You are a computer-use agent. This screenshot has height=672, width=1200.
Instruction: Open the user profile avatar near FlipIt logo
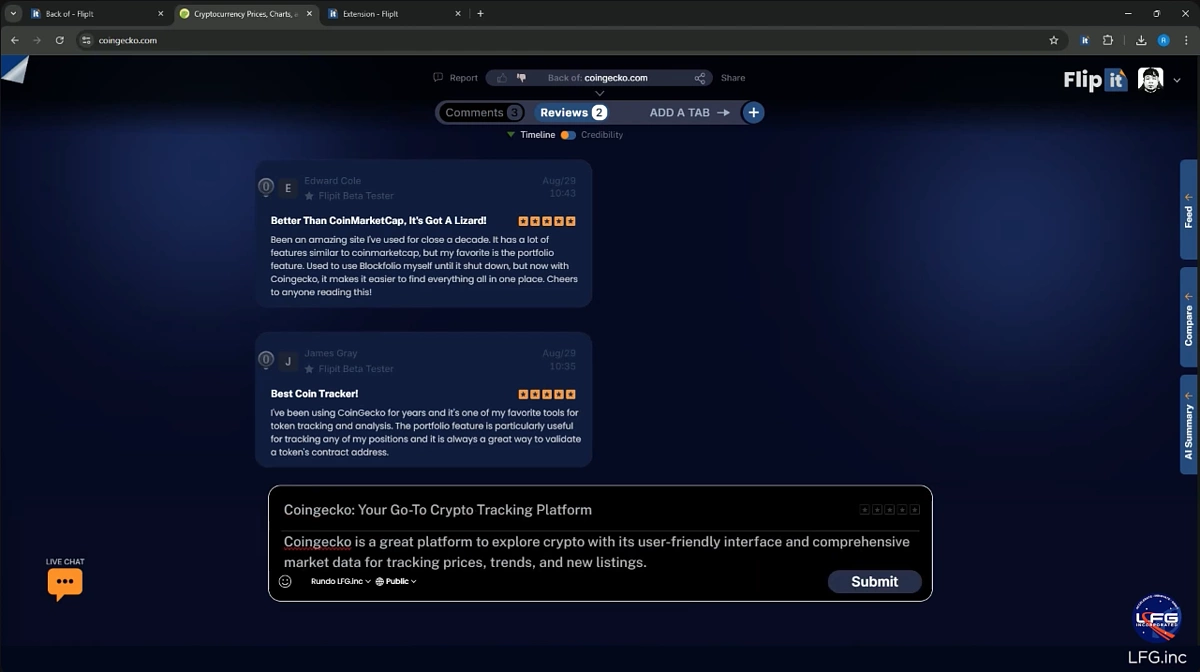(x=1150, y=80)
